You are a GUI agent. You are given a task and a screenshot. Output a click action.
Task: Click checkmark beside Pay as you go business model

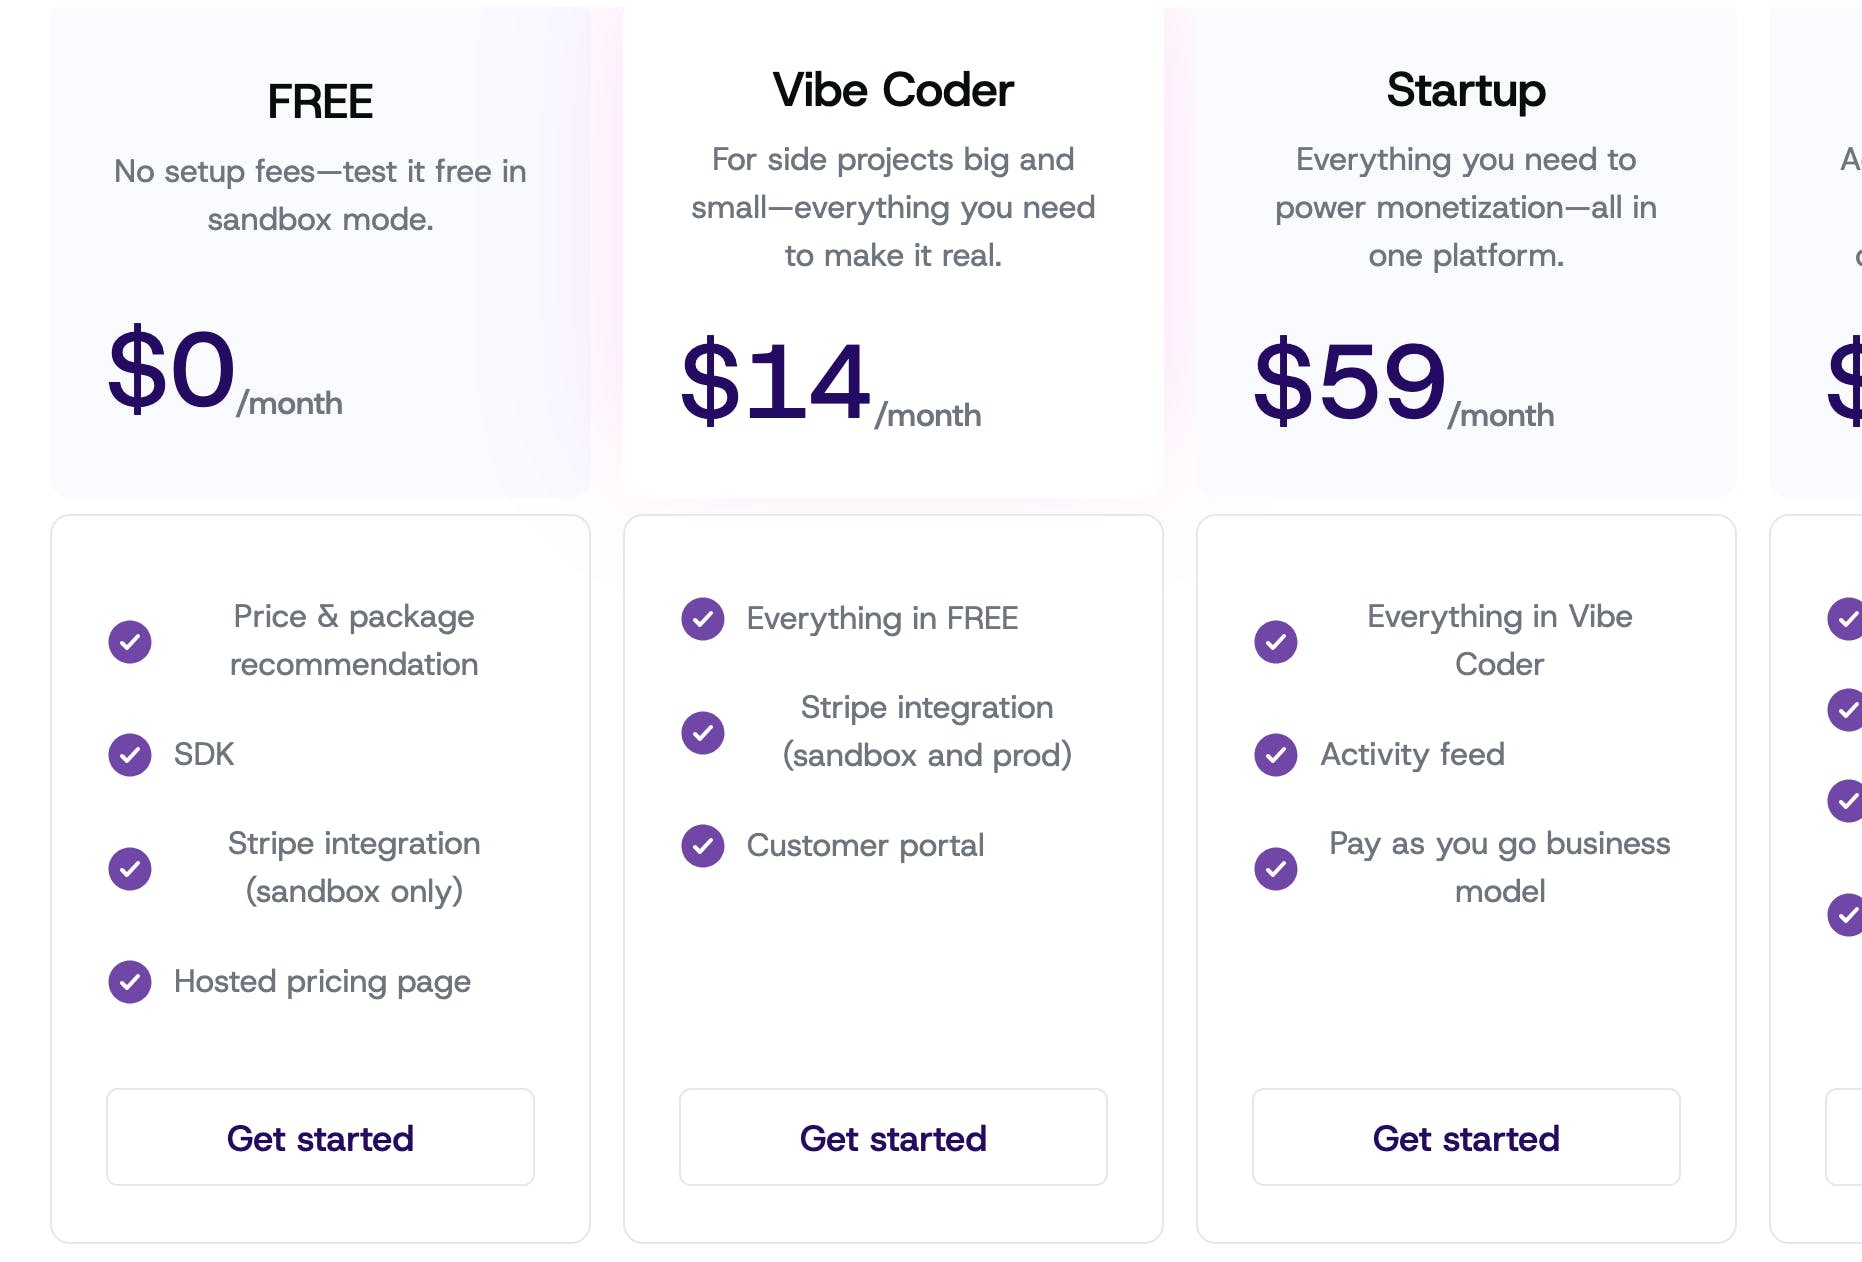point(1276,868)
